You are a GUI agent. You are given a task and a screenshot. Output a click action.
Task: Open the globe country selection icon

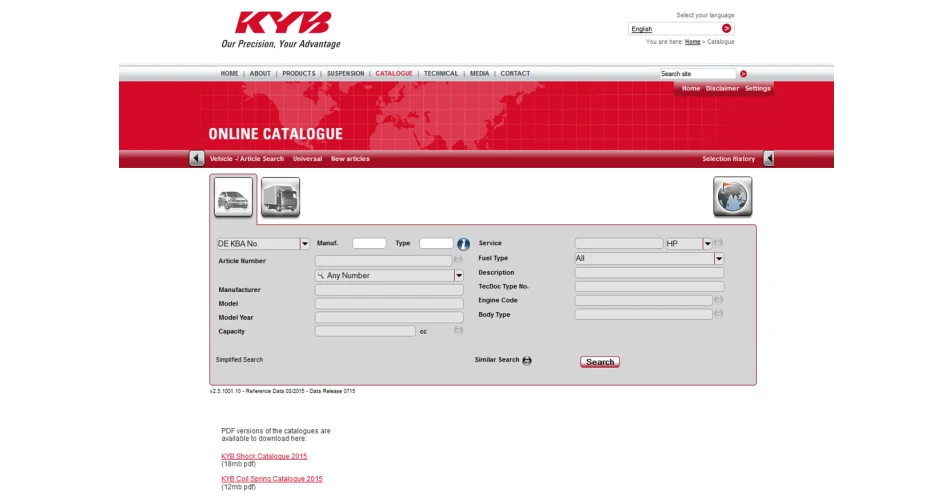pyautogui.click(x=733, y=197)
